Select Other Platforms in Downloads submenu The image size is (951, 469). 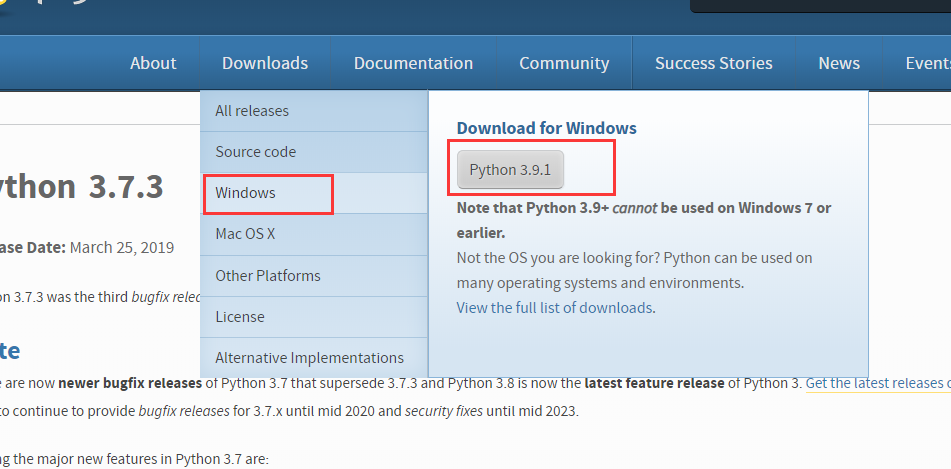pyautogui.click(x=314, y=275)
